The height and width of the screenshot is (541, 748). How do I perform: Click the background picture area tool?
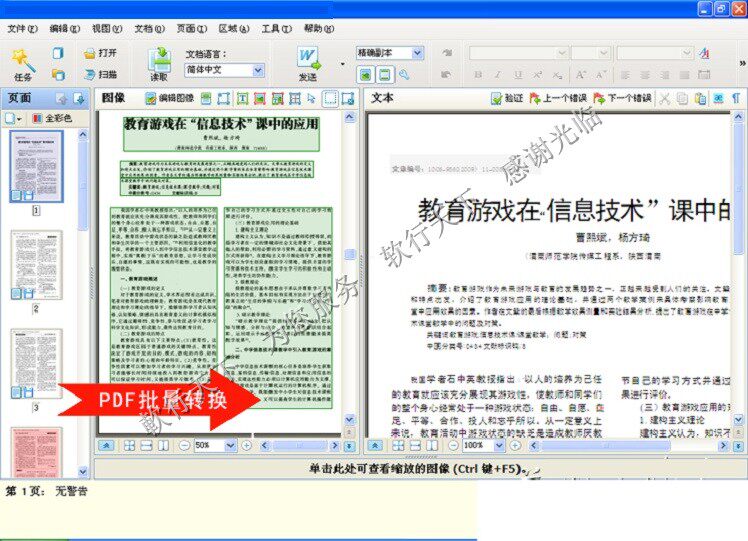click(x=277, y=98)
